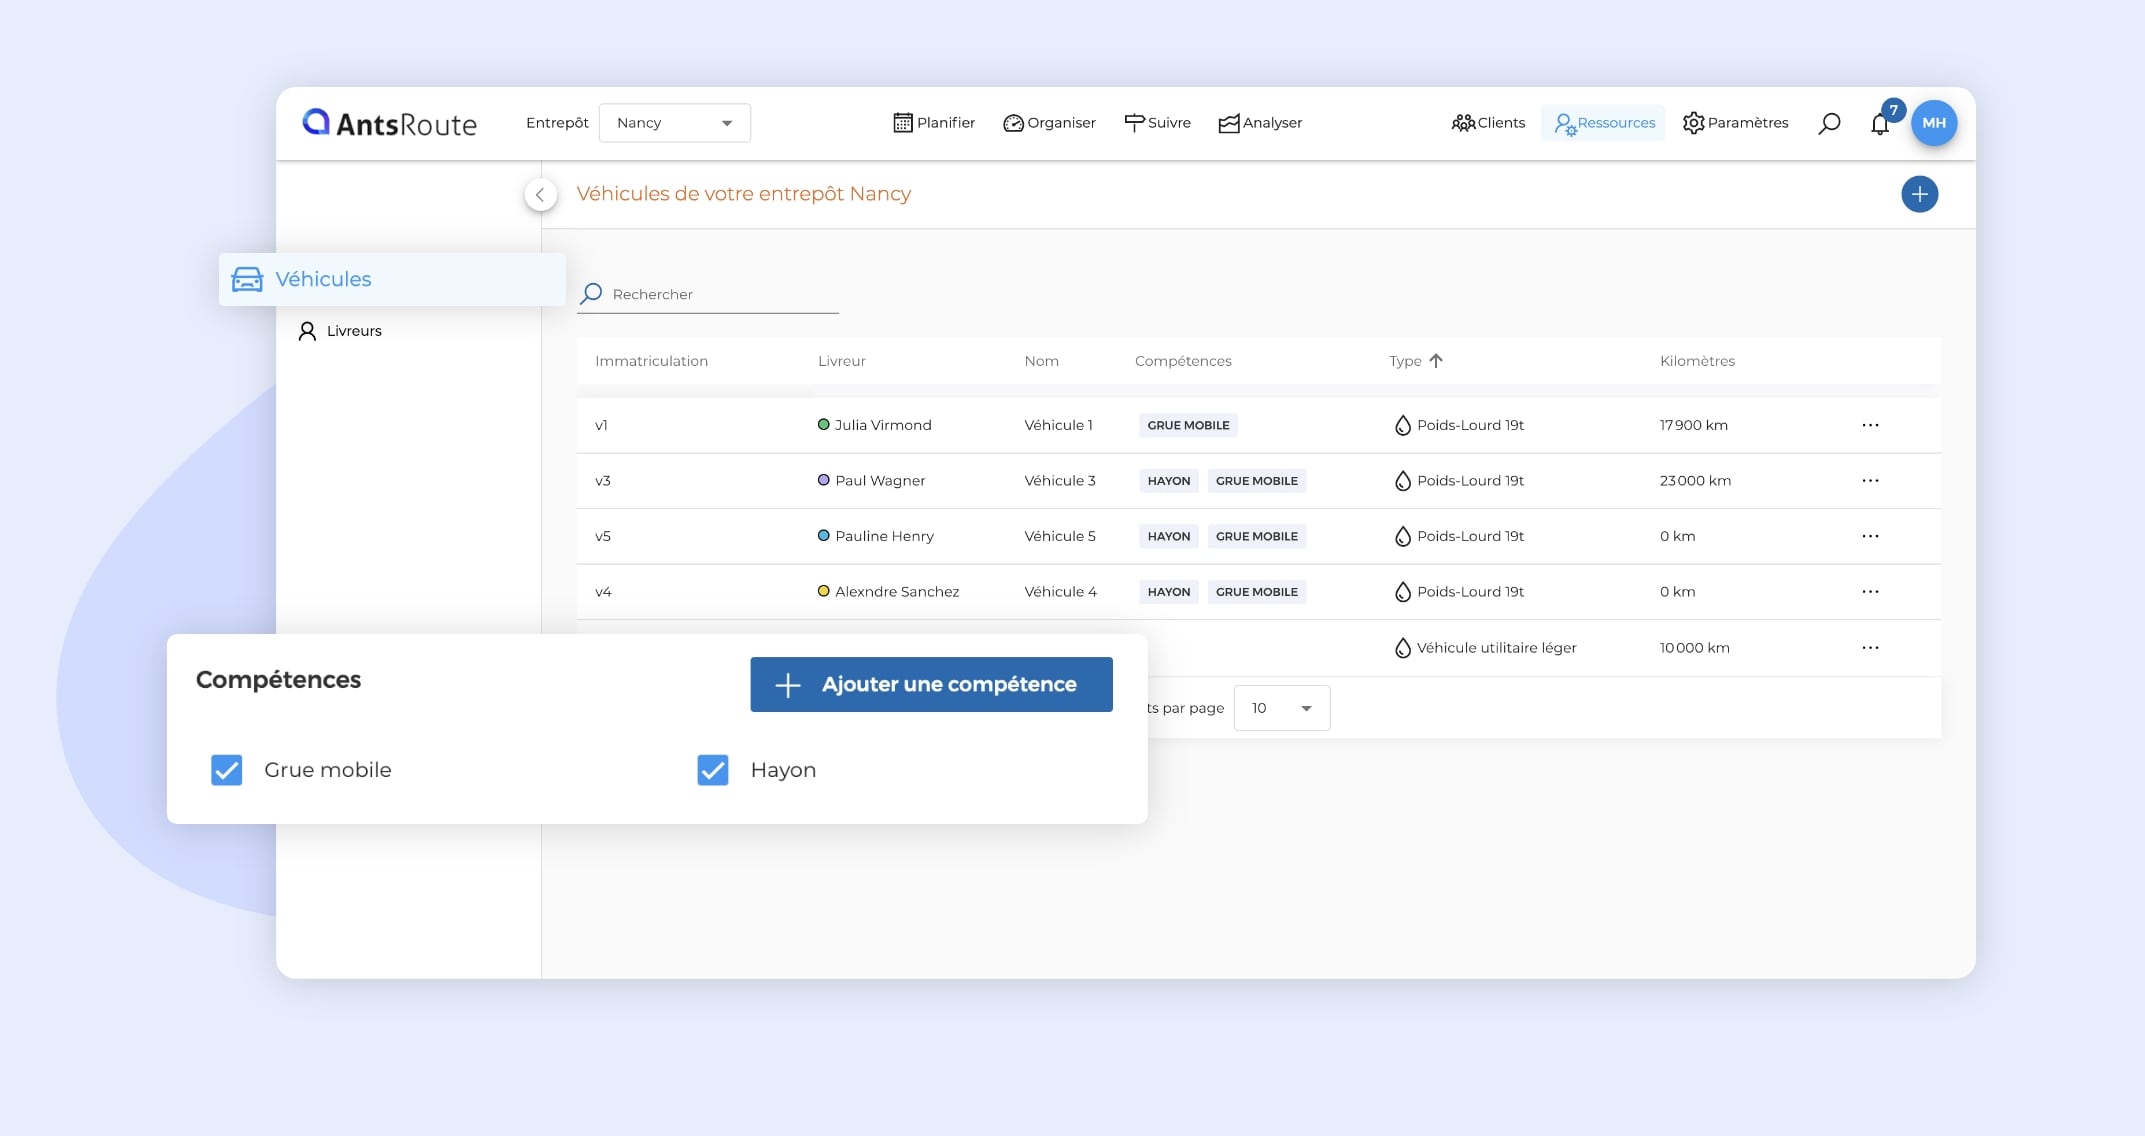Open actions menu for Véhicule 3 row
The image size is (2145, 1136).
click(x=1870, y=481)
